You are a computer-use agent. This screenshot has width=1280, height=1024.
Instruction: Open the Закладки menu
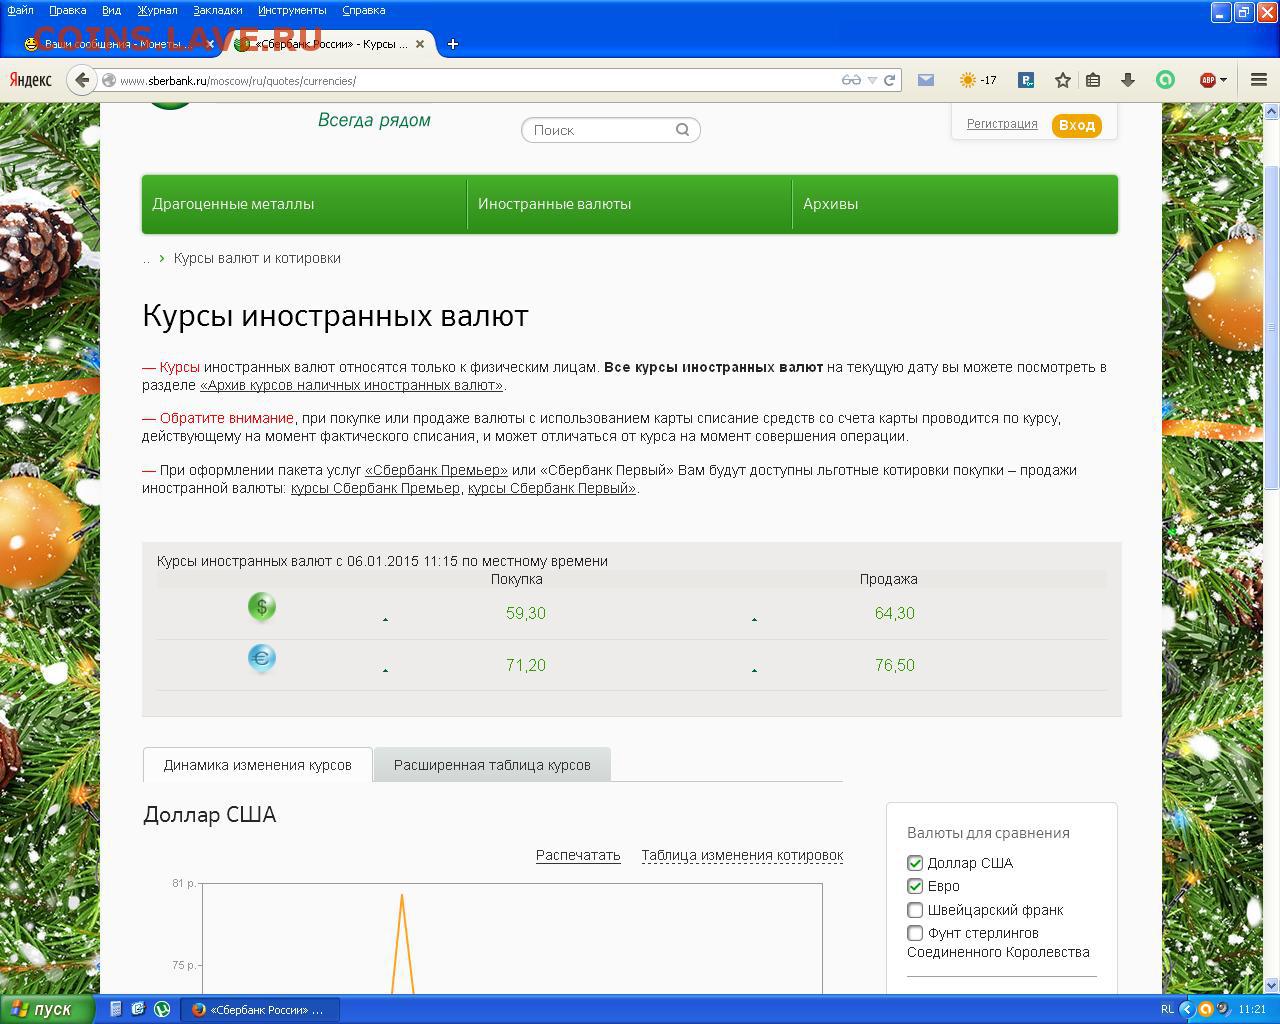coord(217,10)
